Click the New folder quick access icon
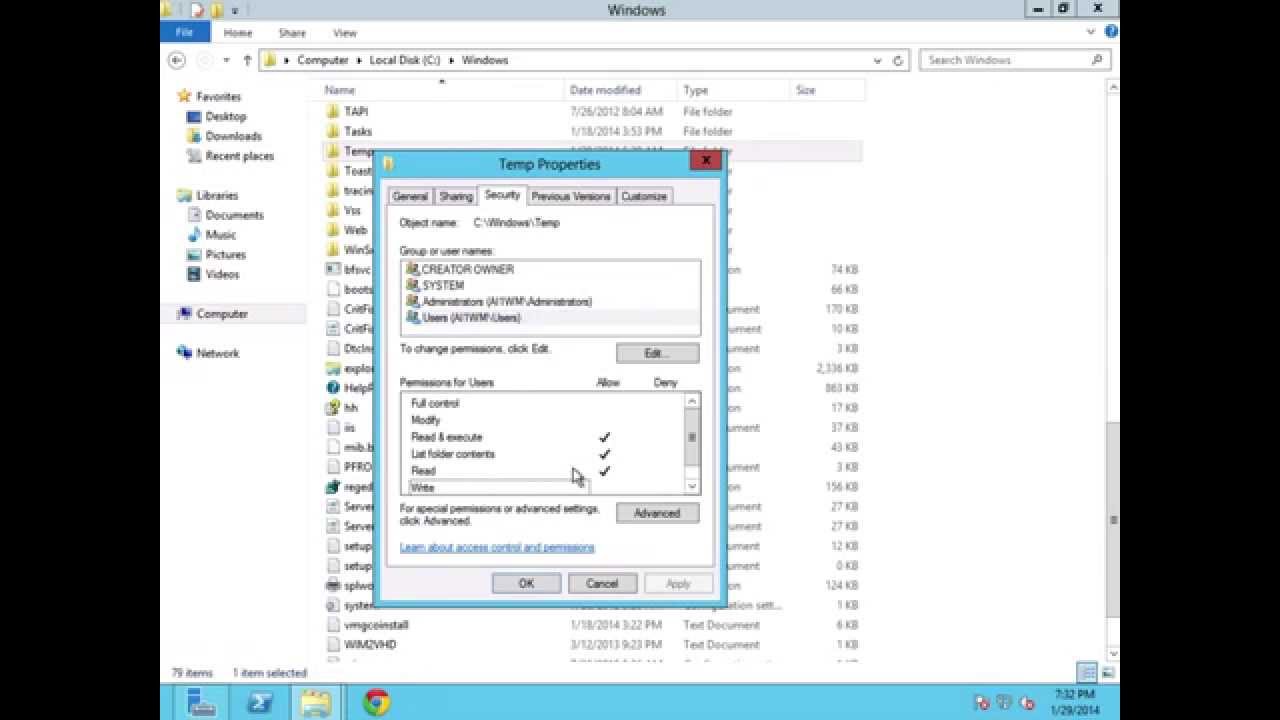Viewport: 1280px width, 720px height. pyautogui.click(x=216, y=10)
